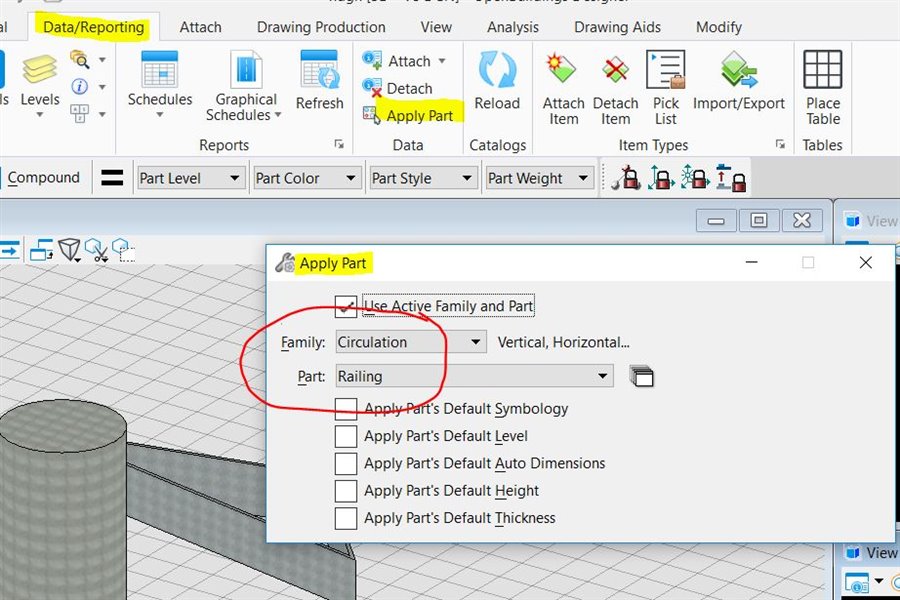Enable Apply Part's Default Thickness
Image resolution: width=900 pixels, height=600 pixels.
(x=346, y=518)
